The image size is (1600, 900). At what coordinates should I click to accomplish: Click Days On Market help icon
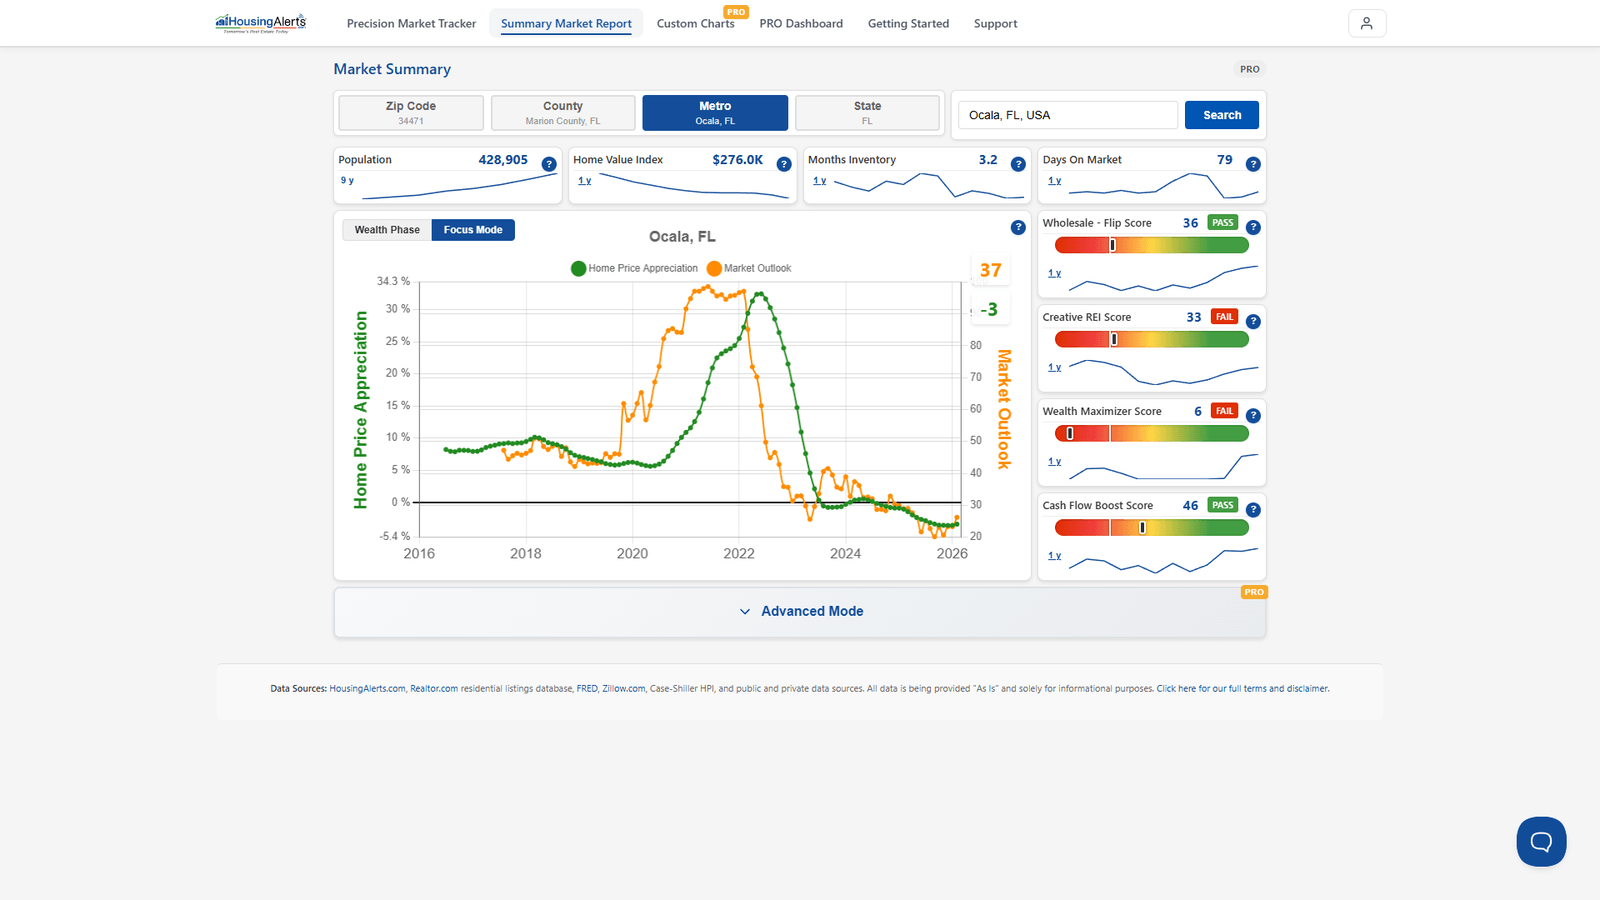tap(1253, 164)
